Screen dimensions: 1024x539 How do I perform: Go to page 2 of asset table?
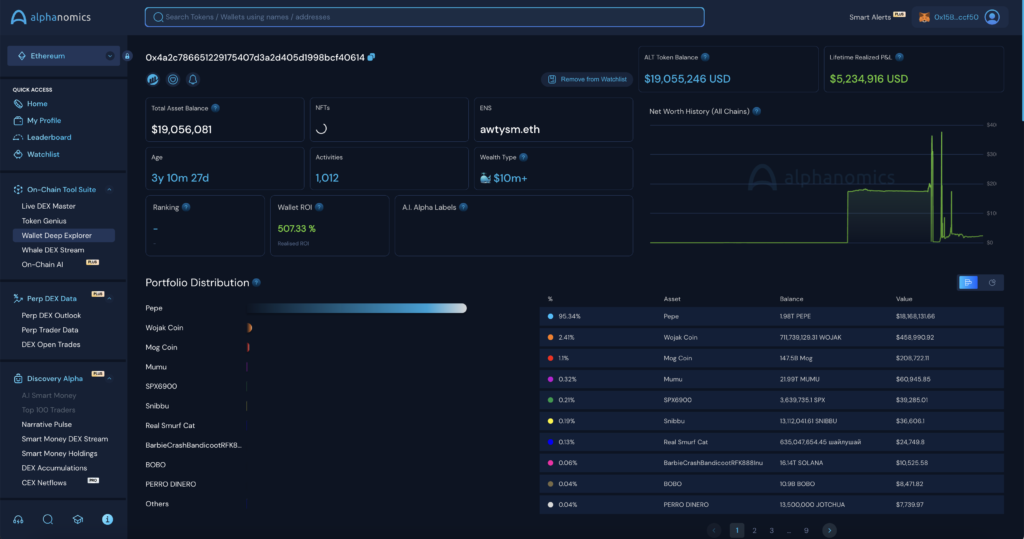pyautogui.click(x=754, y=530)
